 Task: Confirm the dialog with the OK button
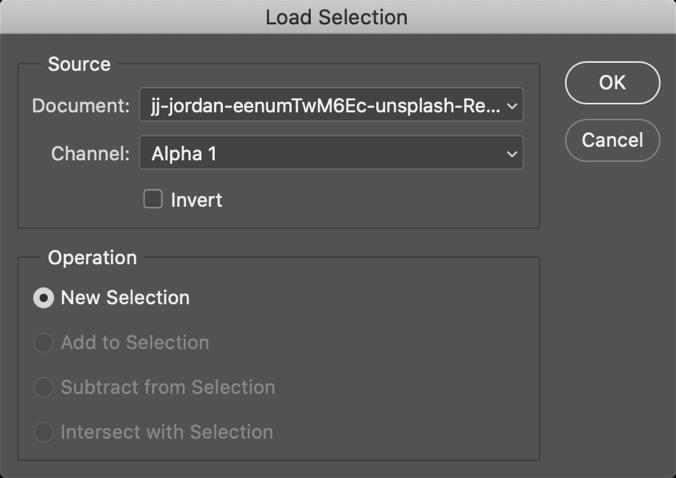coord(612,83)
